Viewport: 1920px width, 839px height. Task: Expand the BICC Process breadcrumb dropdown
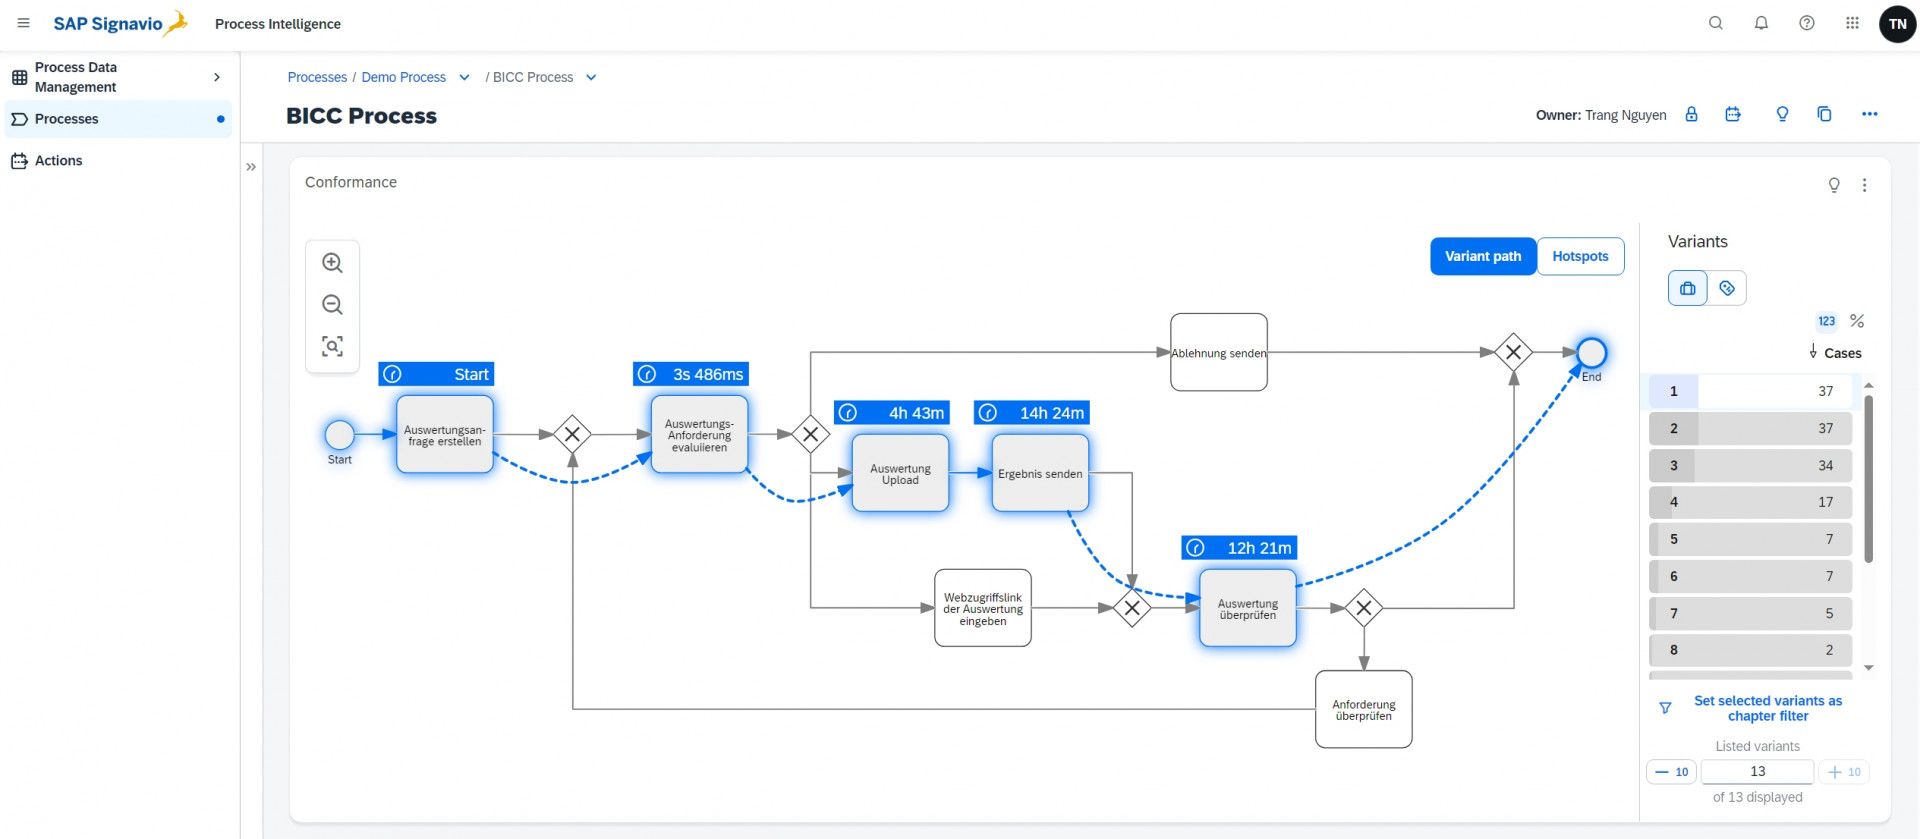click(591, 78)
